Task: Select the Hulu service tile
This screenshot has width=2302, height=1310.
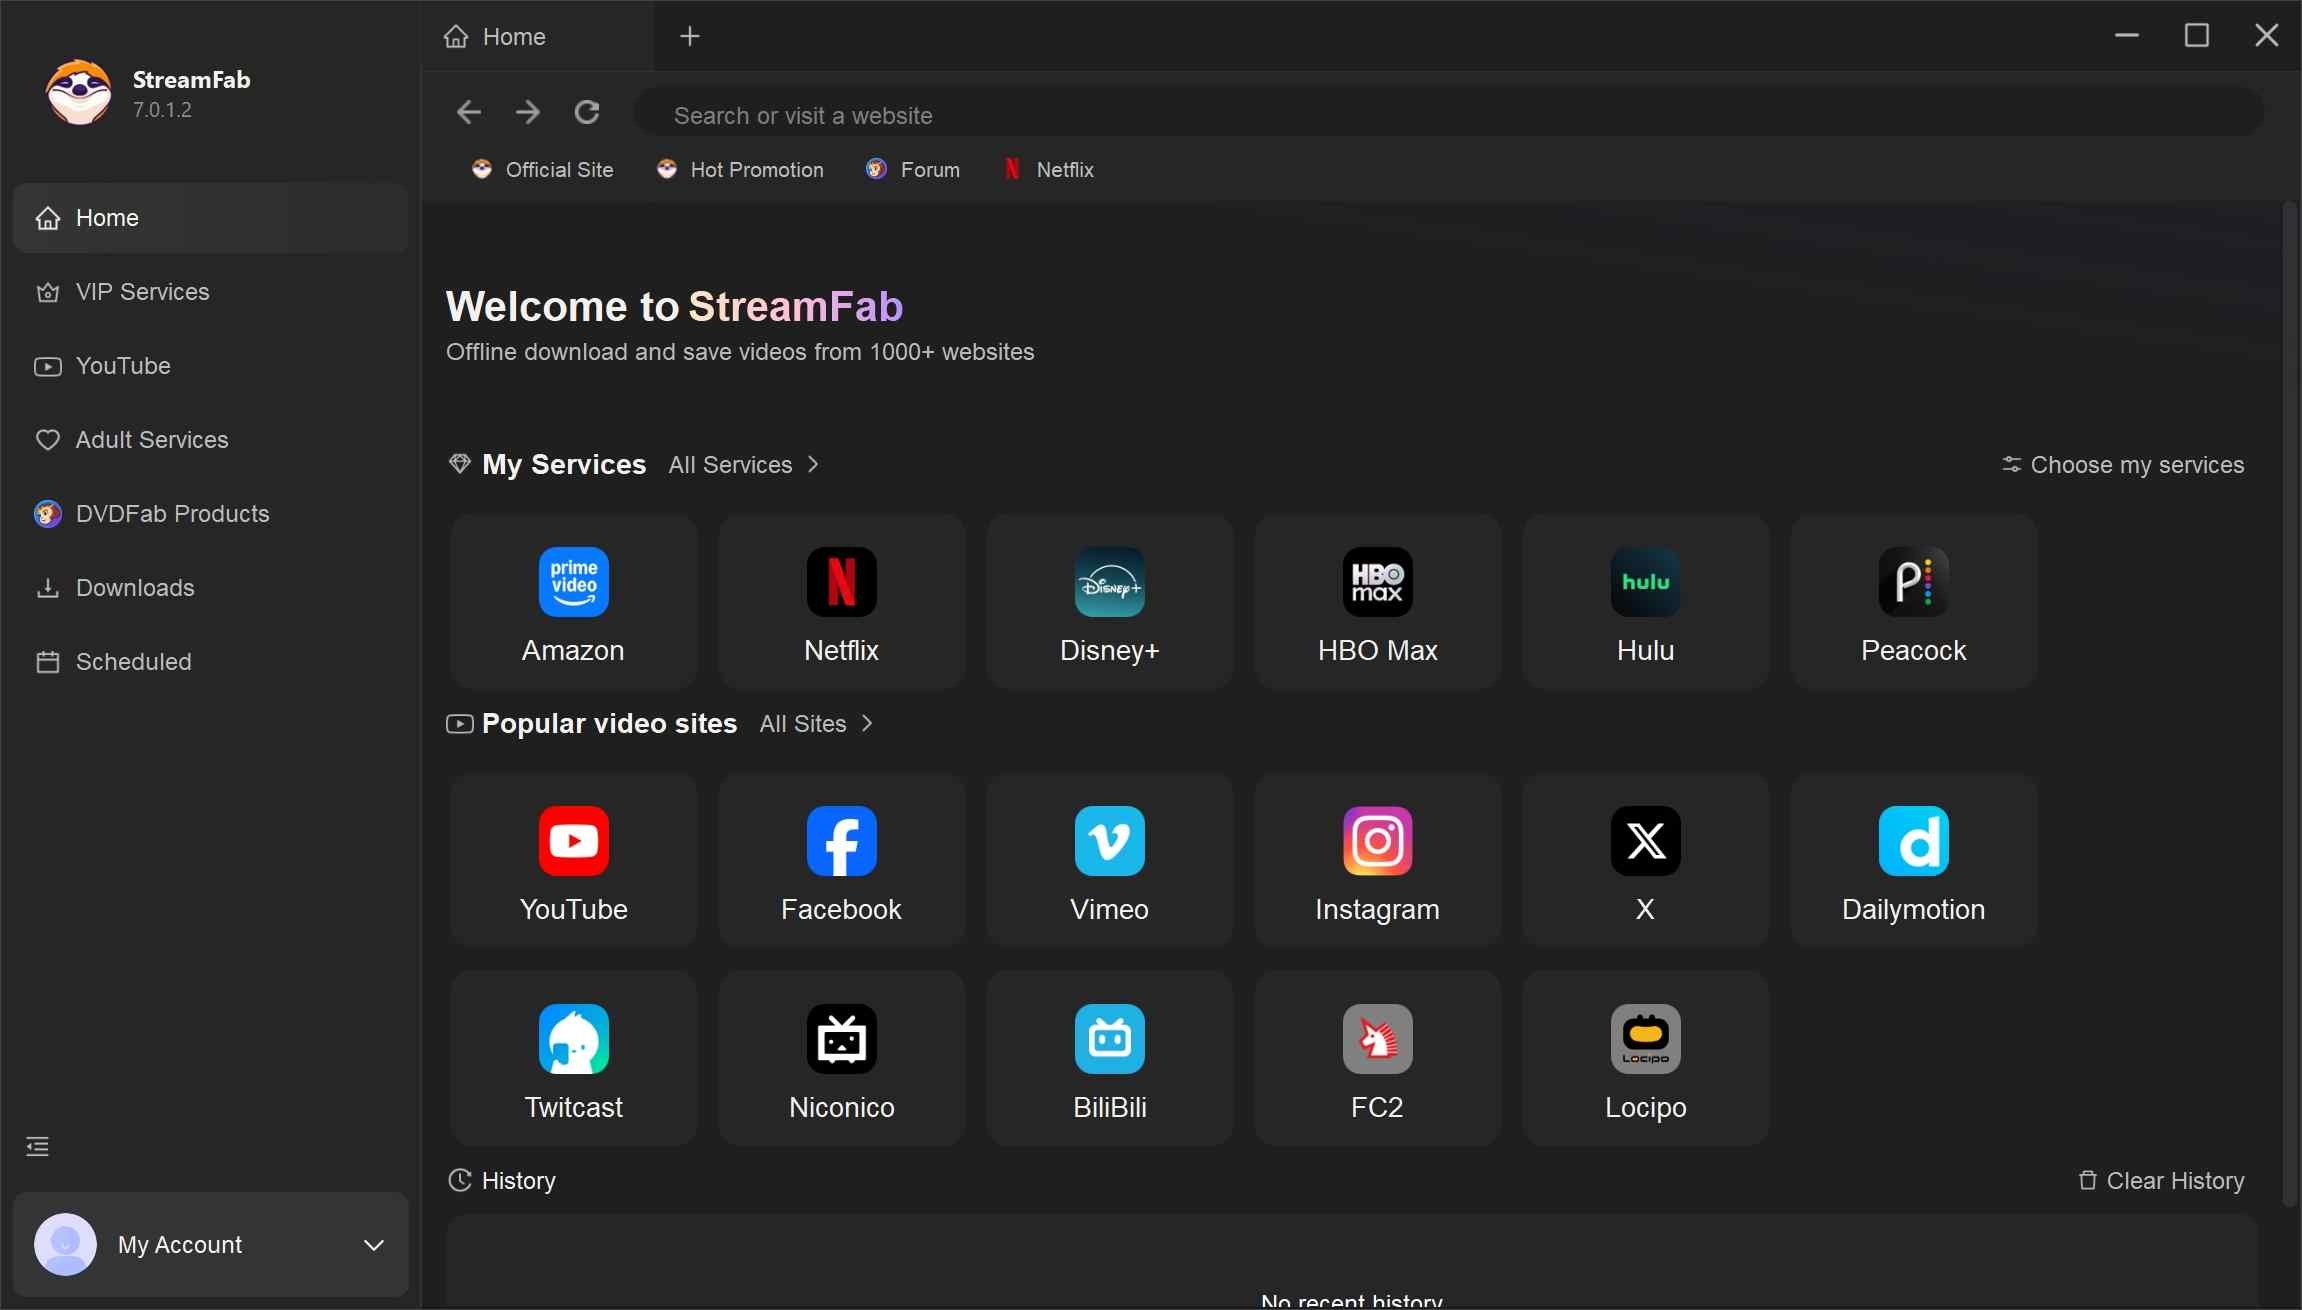Action: 1645,600
